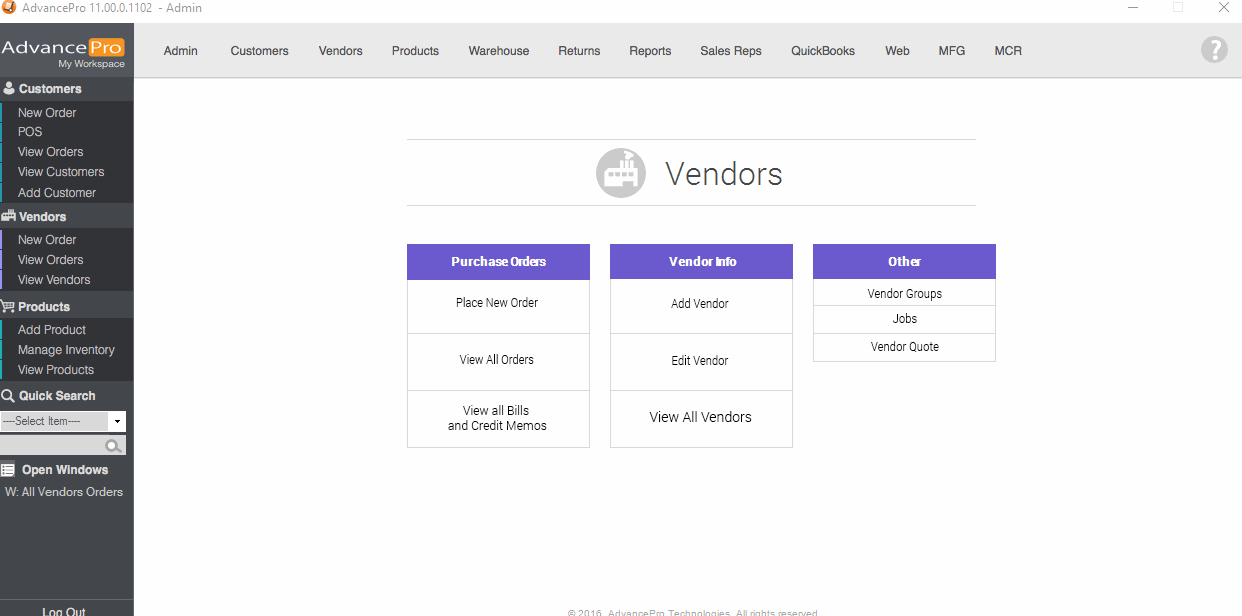Click the help question mark icon
1242x616 pixels.
click(x=1214, y=50)
